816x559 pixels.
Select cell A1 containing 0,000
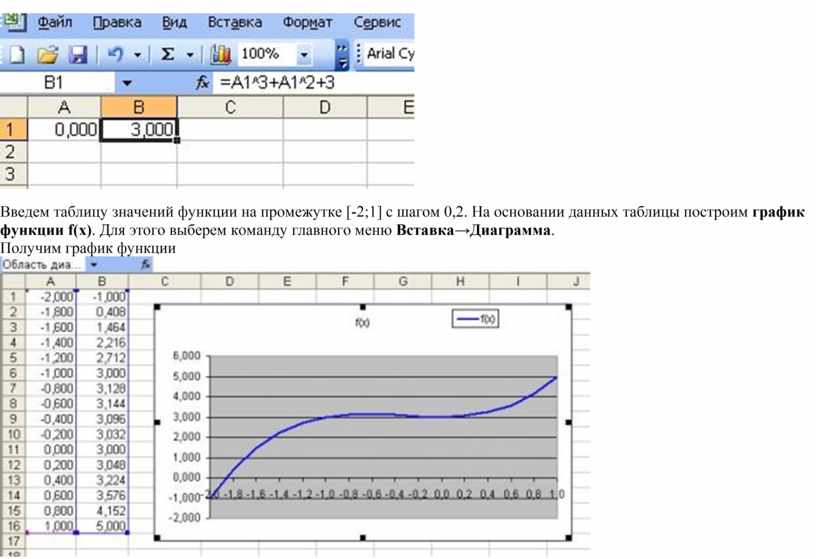(65, 130)
